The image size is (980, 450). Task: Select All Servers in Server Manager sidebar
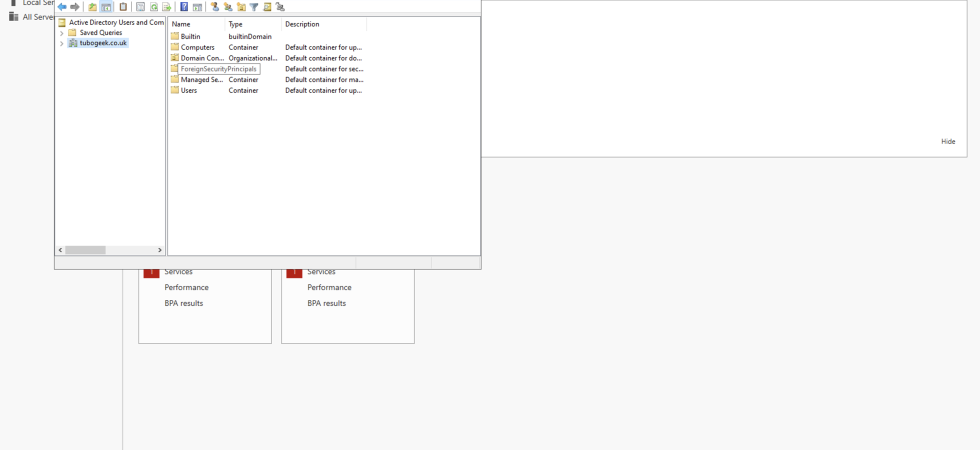pyautogui.click(x=38, y=17)
